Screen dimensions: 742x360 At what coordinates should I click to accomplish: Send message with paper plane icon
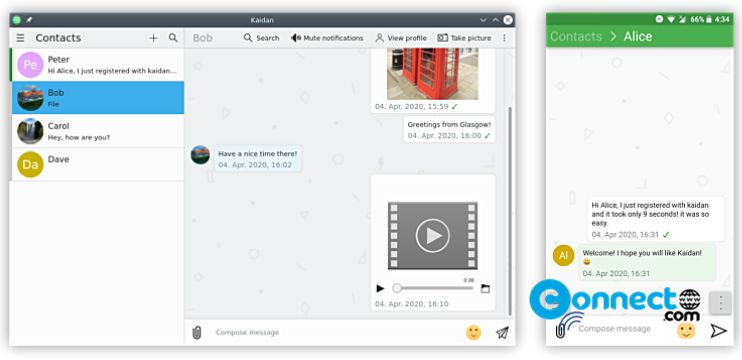[502, 333]
